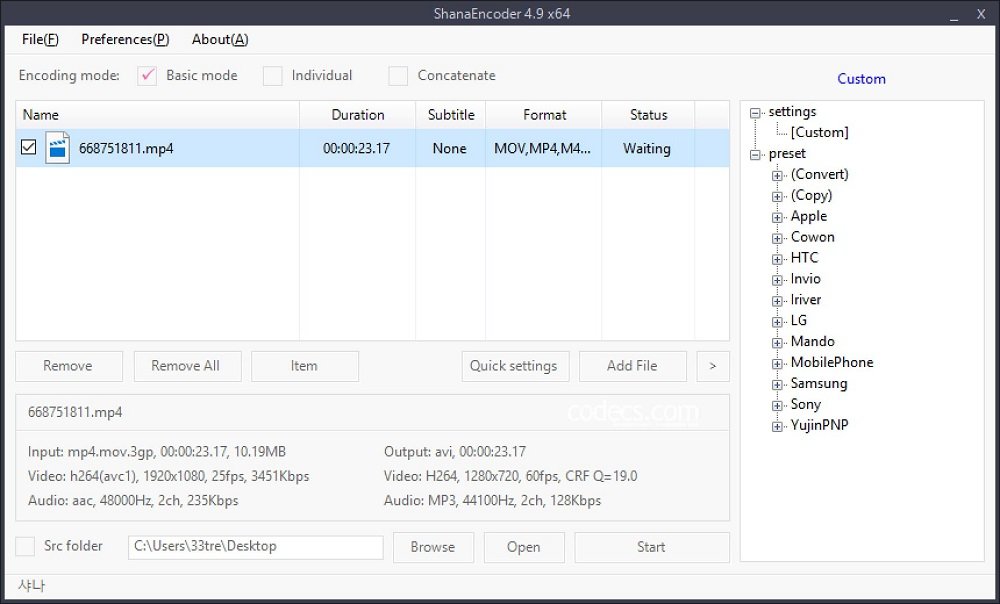Open Quick settings

pyautogui.click(x=515, y=366)
